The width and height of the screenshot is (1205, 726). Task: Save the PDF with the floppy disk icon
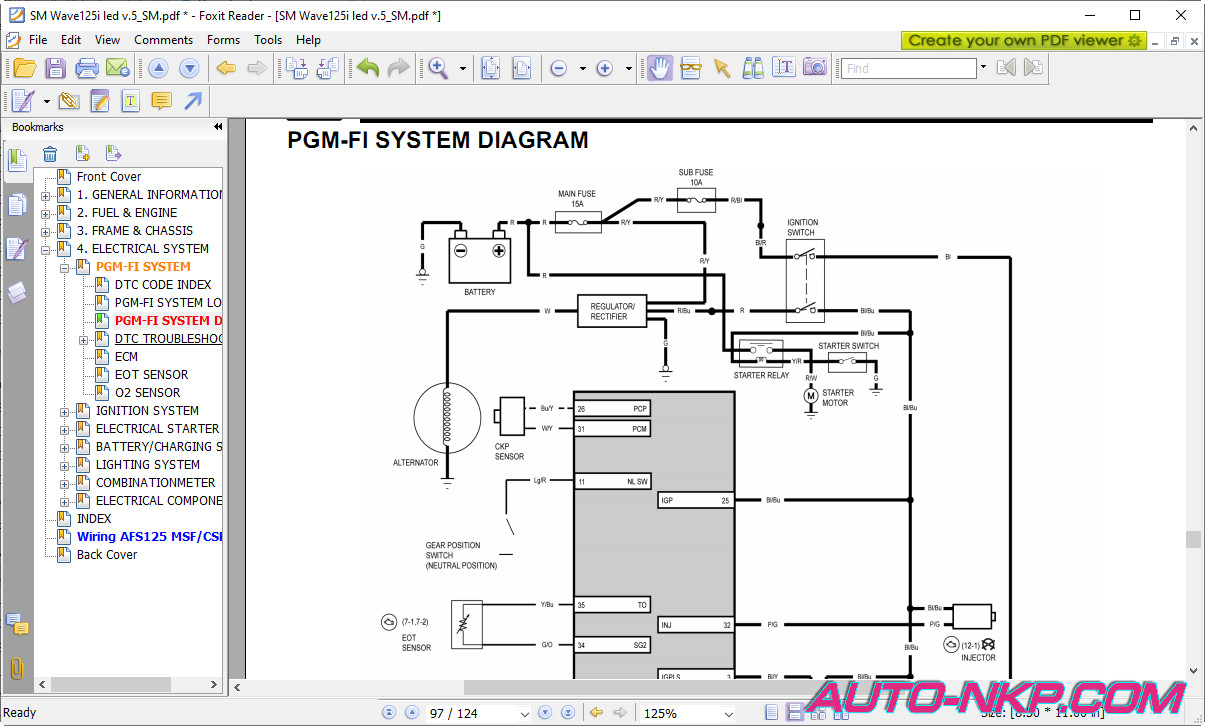[x=56, y=68]
